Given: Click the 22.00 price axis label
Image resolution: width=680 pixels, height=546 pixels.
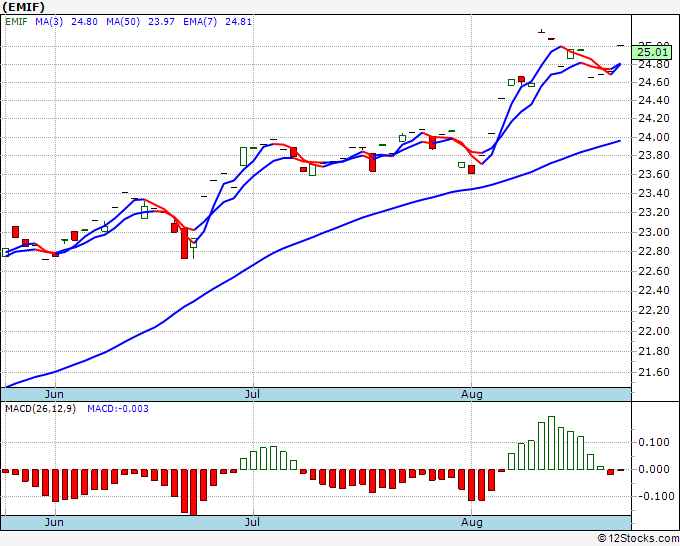Looking at the screenshot, I should (x=654, y=331).
